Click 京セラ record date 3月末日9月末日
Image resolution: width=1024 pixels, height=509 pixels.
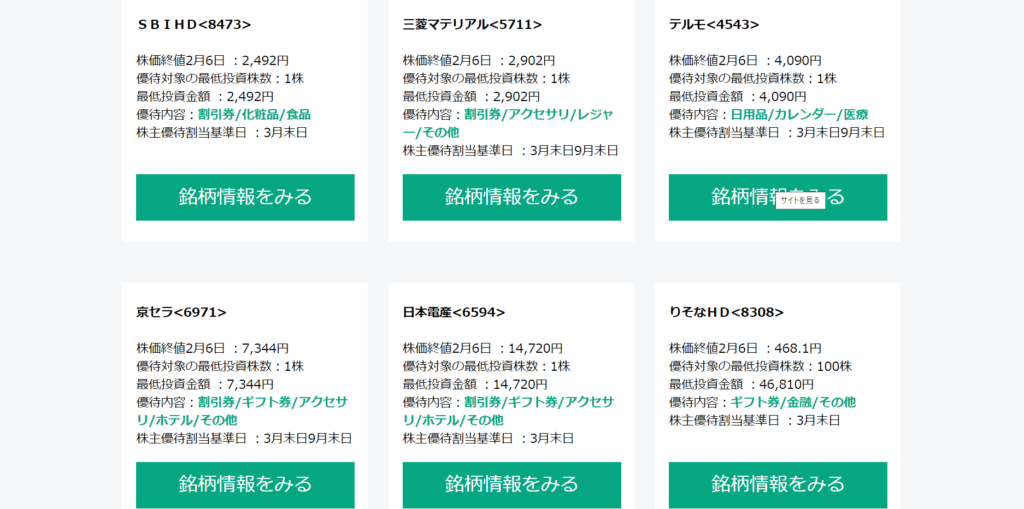(308, 438)
